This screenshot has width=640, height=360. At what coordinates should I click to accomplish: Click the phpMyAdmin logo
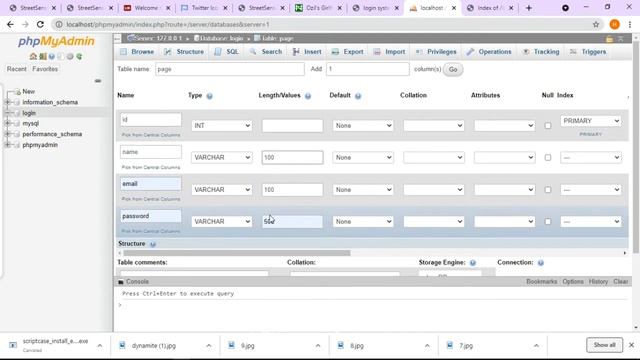tap(56, 41)
